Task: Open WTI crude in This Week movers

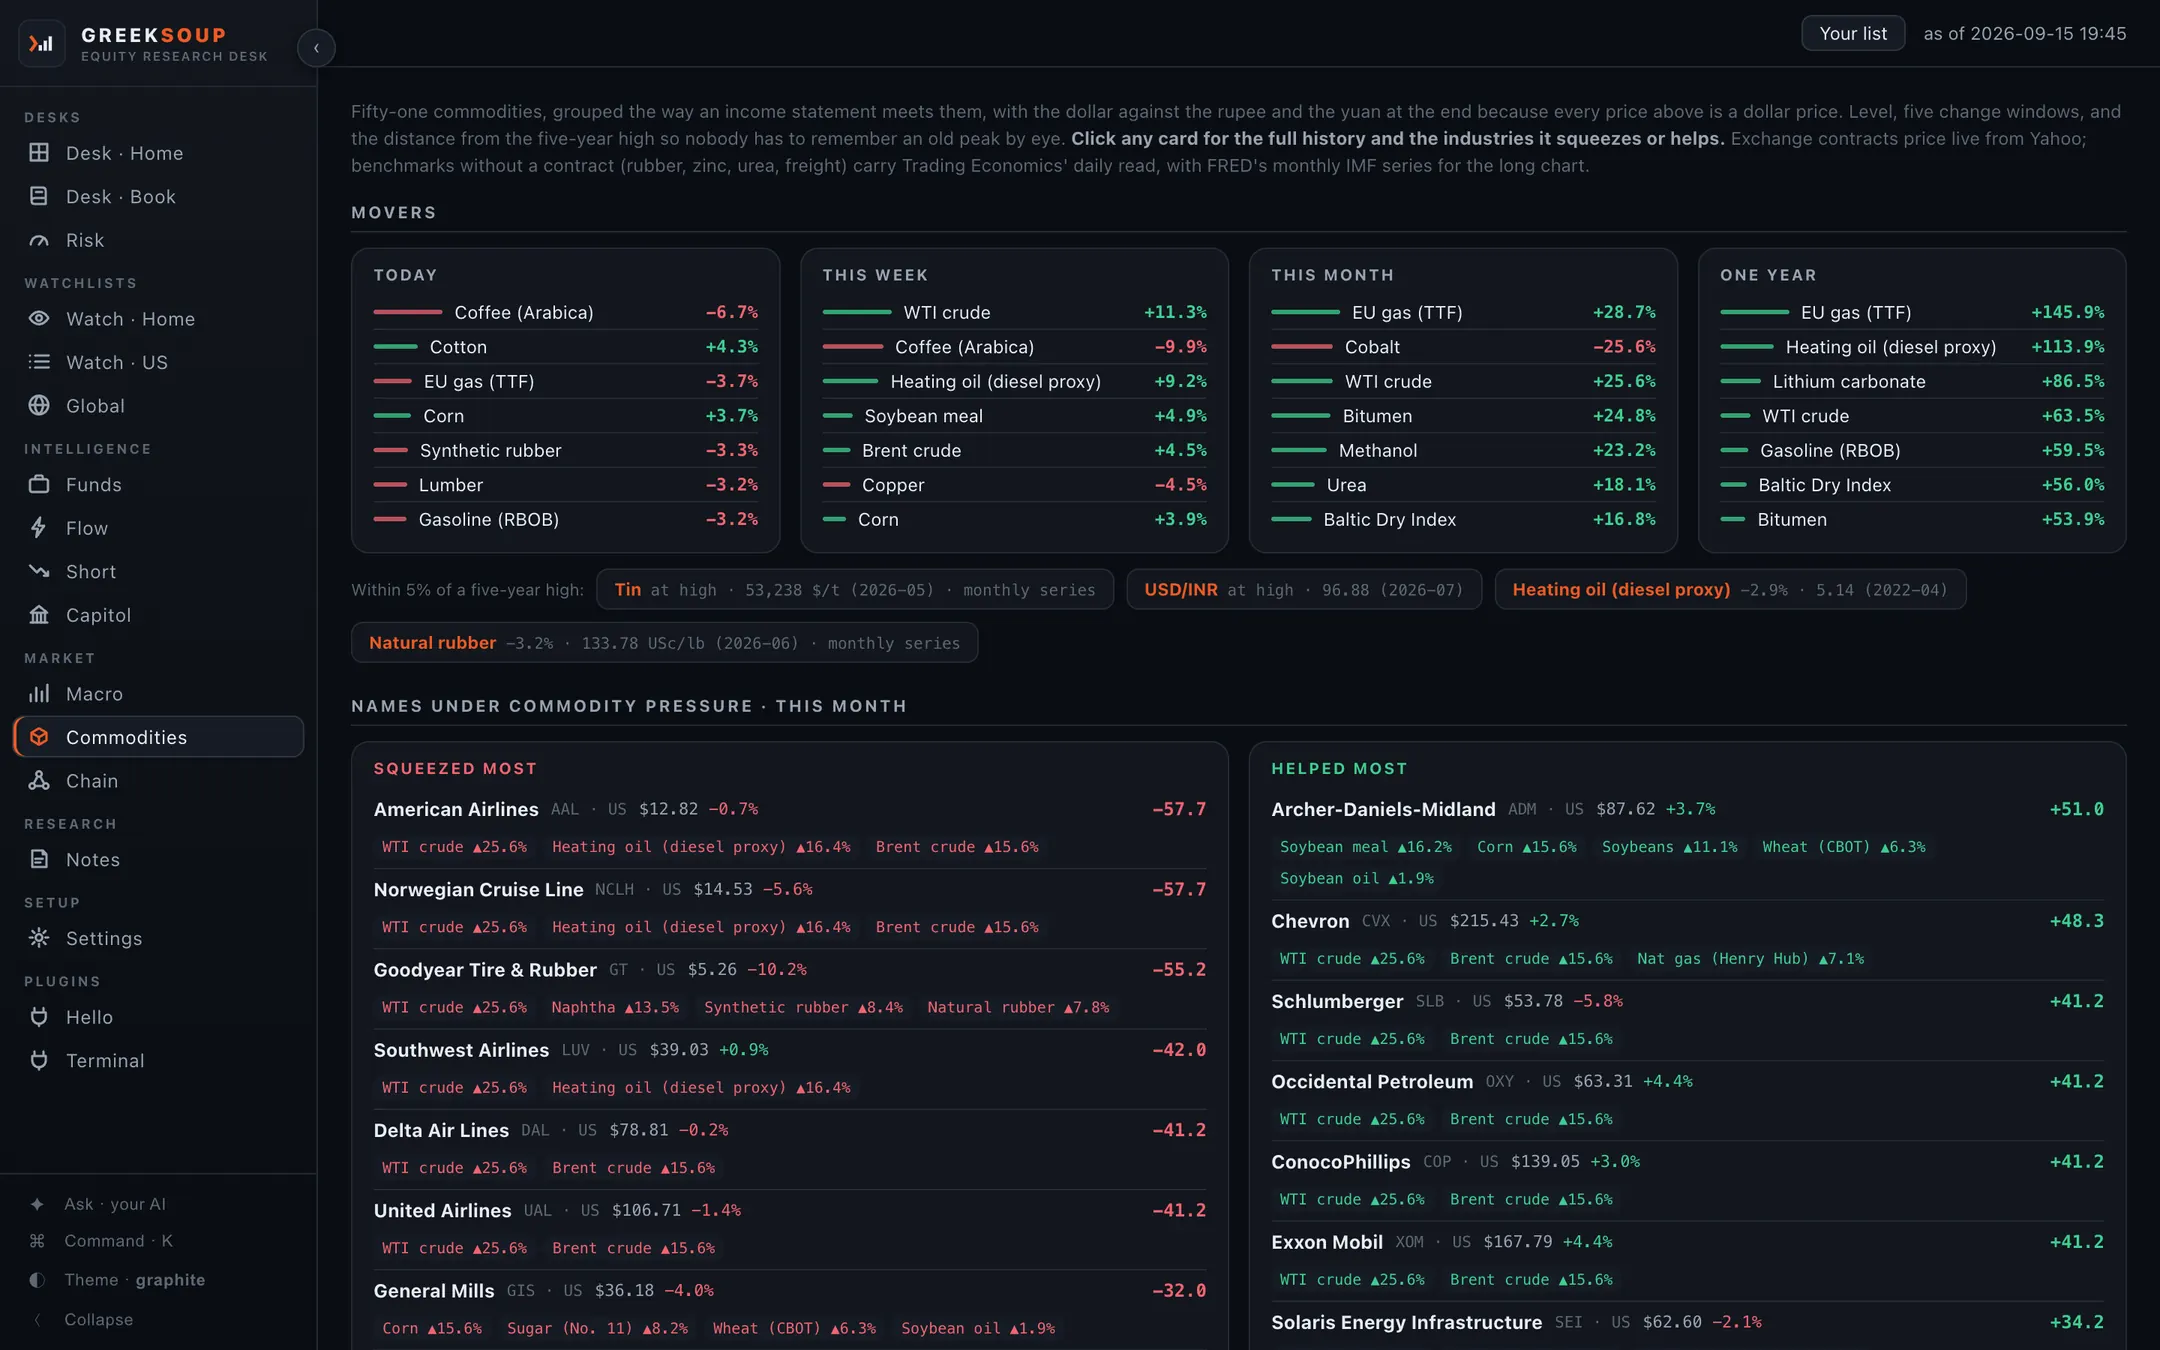Action: [x=1014, y=313]
